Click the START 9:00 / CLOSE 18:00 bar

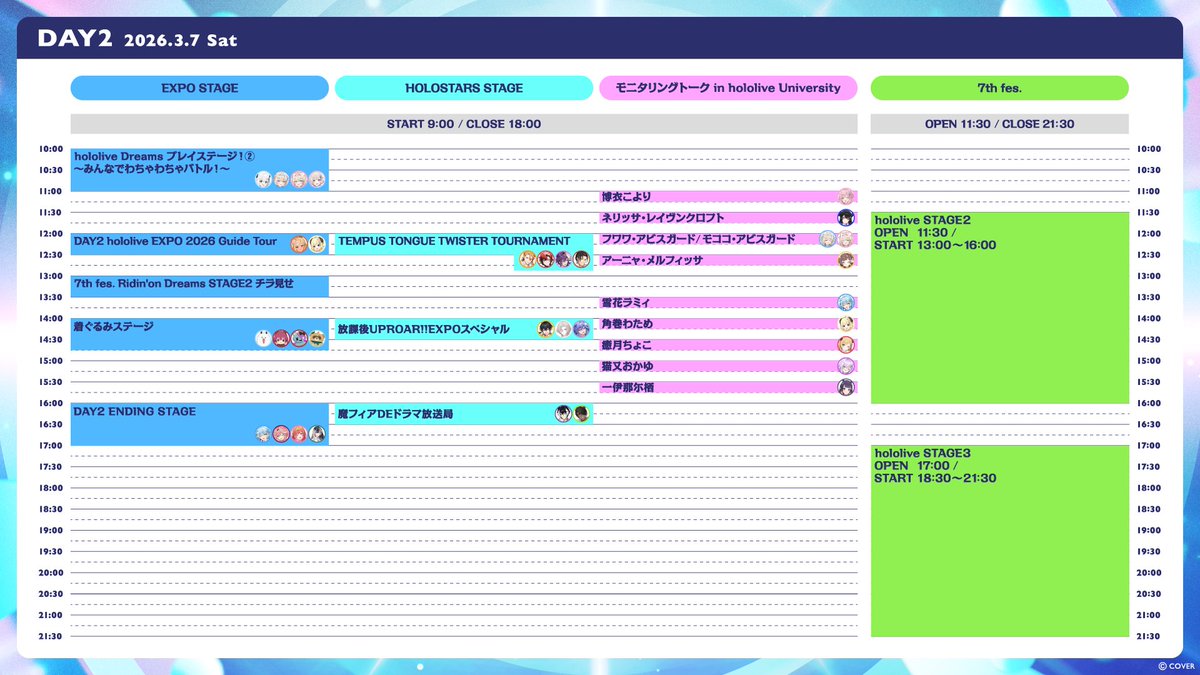tap(464, 124)
